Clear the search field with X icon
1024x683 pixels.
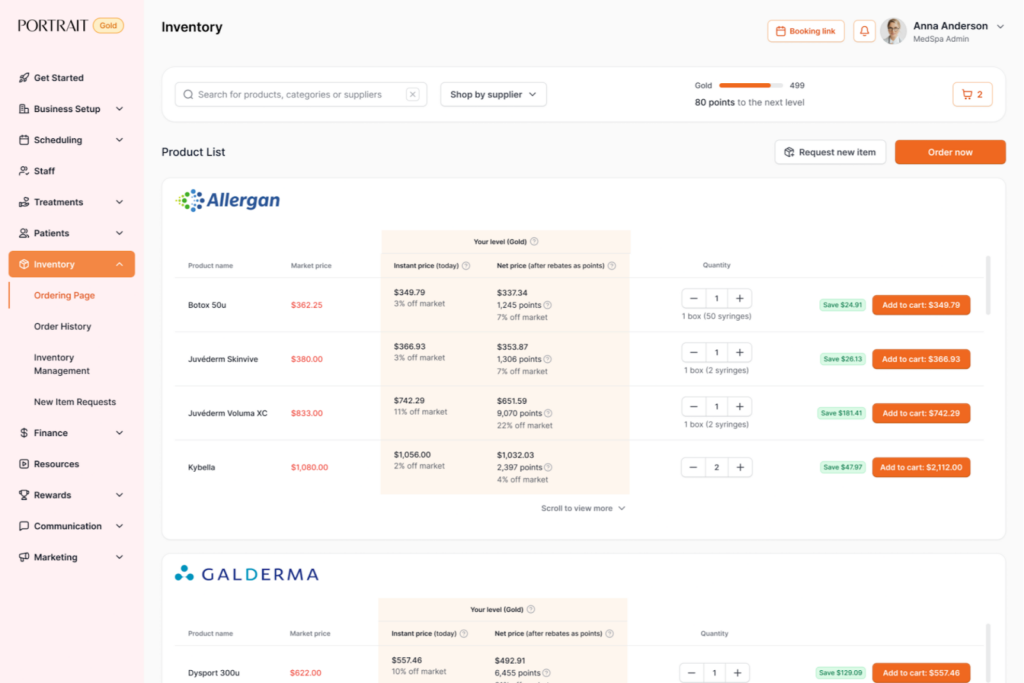pyautogui.click(x=412, y=95)
